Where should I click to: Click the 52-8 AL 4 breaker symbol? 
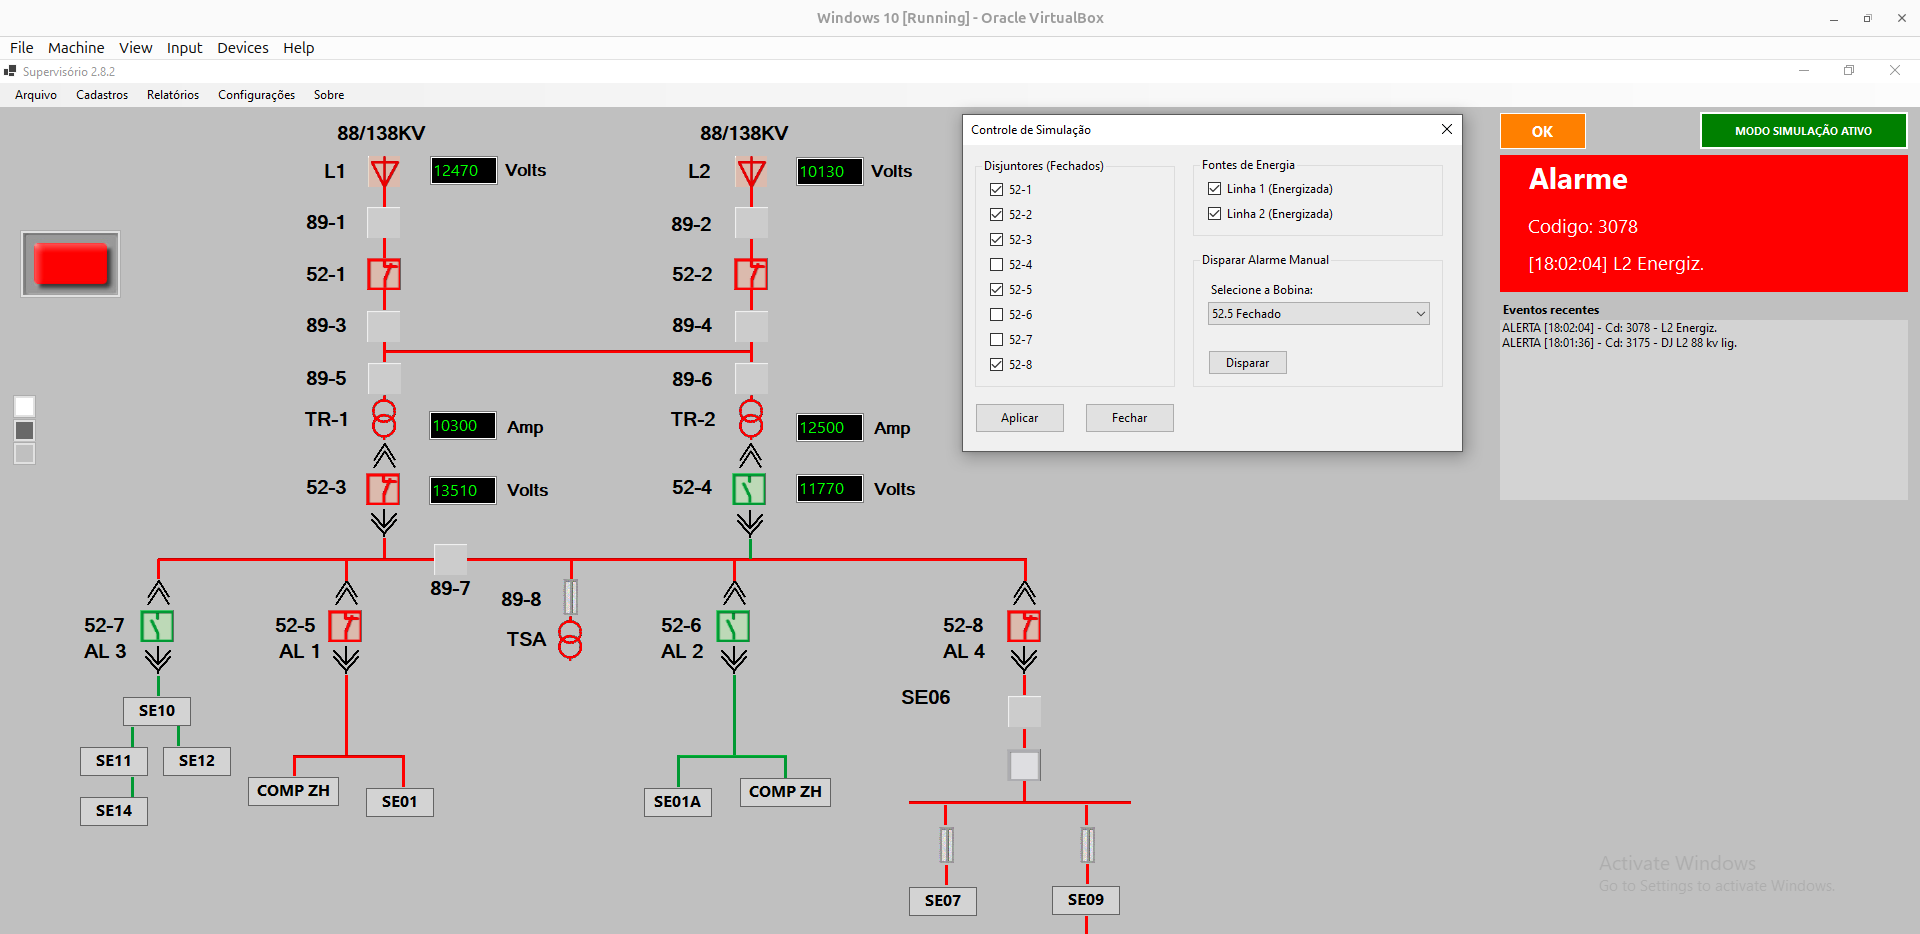point(1024,626)
